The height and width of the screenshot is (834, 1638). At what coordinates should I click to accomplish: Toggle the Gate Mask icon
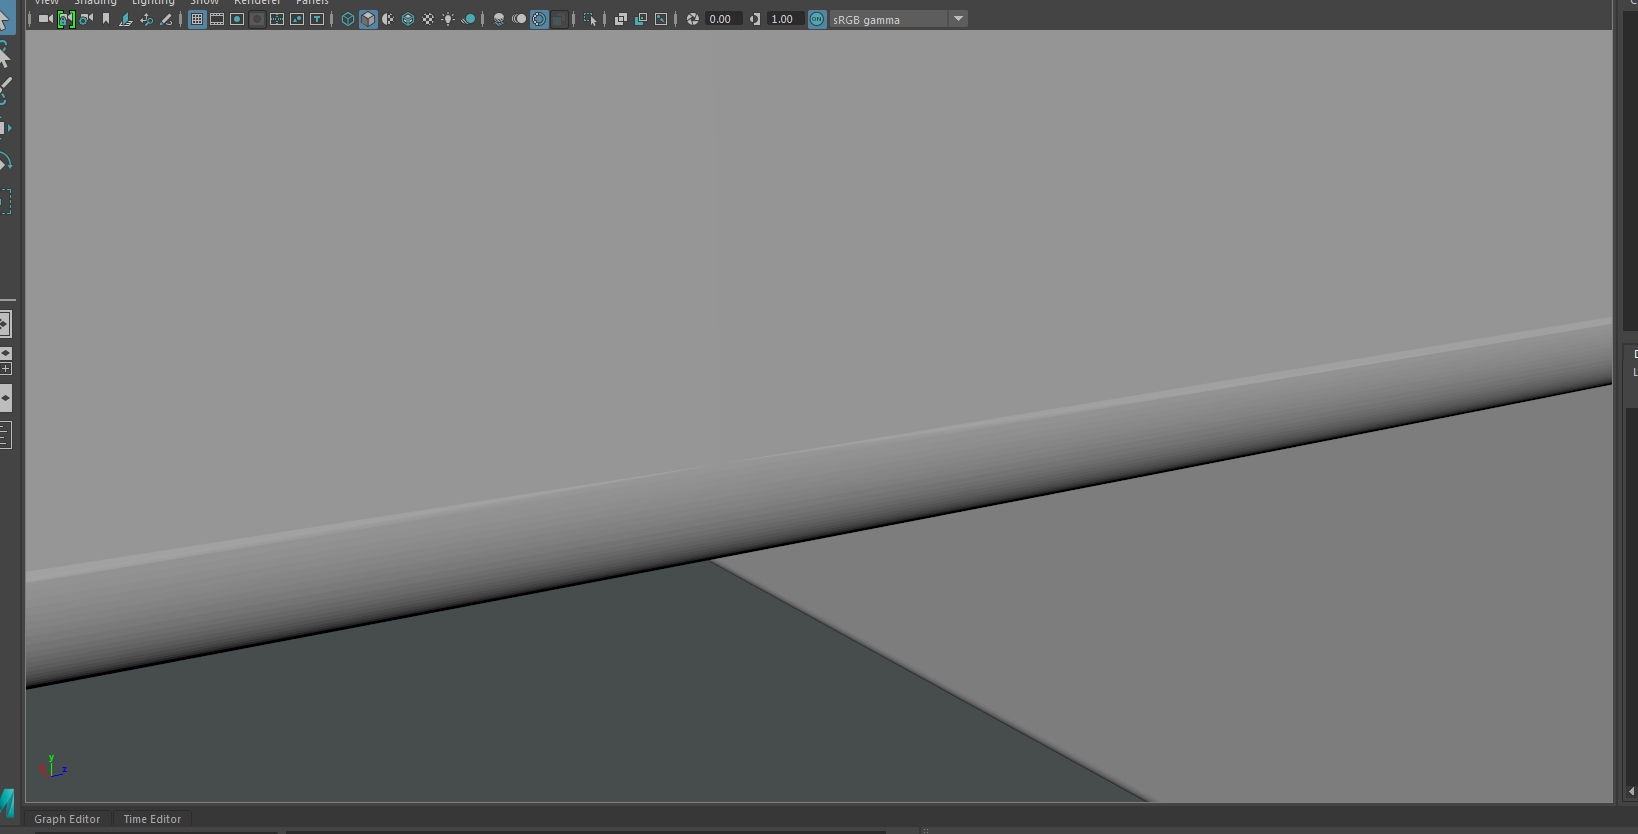[x=257, y=19]
